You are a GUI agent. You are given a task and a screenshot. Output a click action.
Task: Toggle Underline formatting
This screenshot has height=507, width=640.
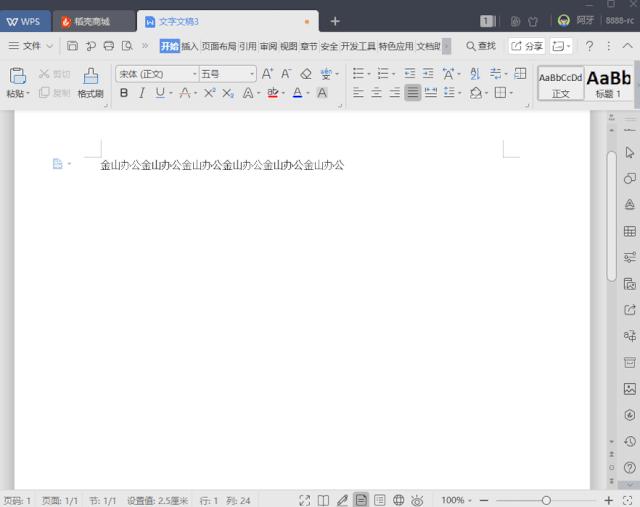[x=160, y=93]
